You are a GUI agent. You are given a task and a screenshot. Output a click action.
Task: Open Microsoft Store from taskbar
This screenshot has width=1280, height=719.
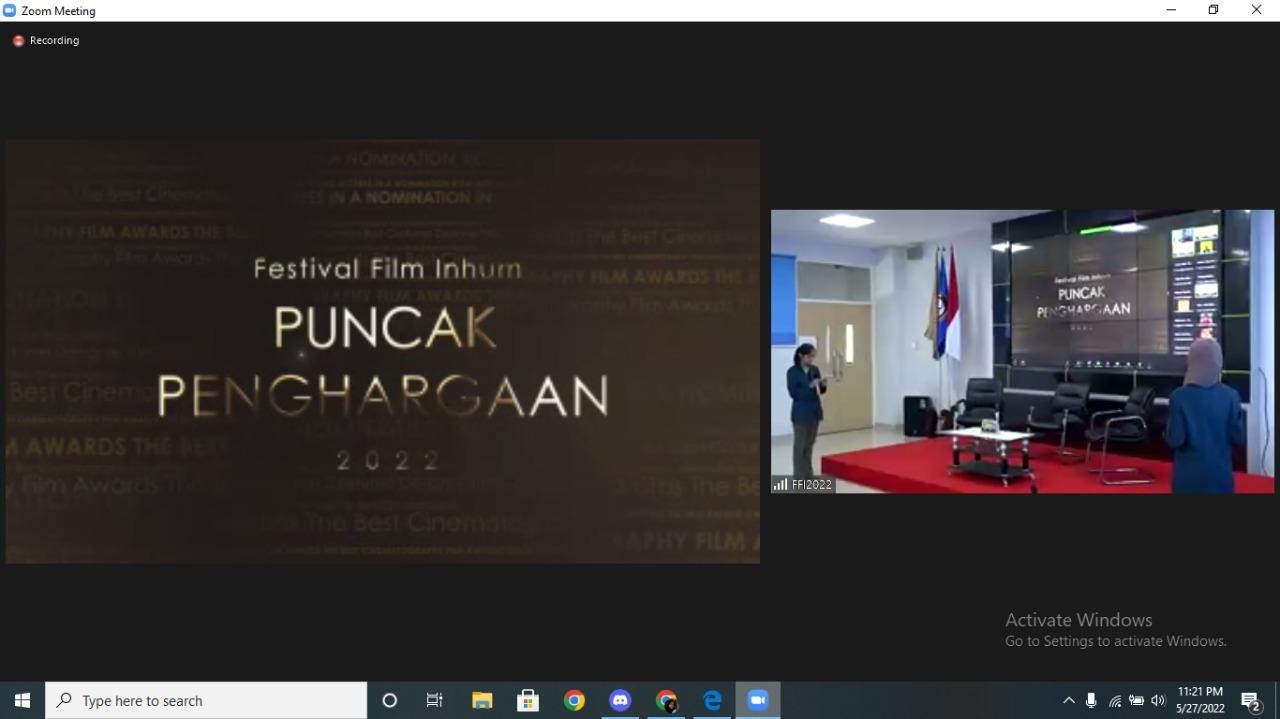[x=528, y=700]
